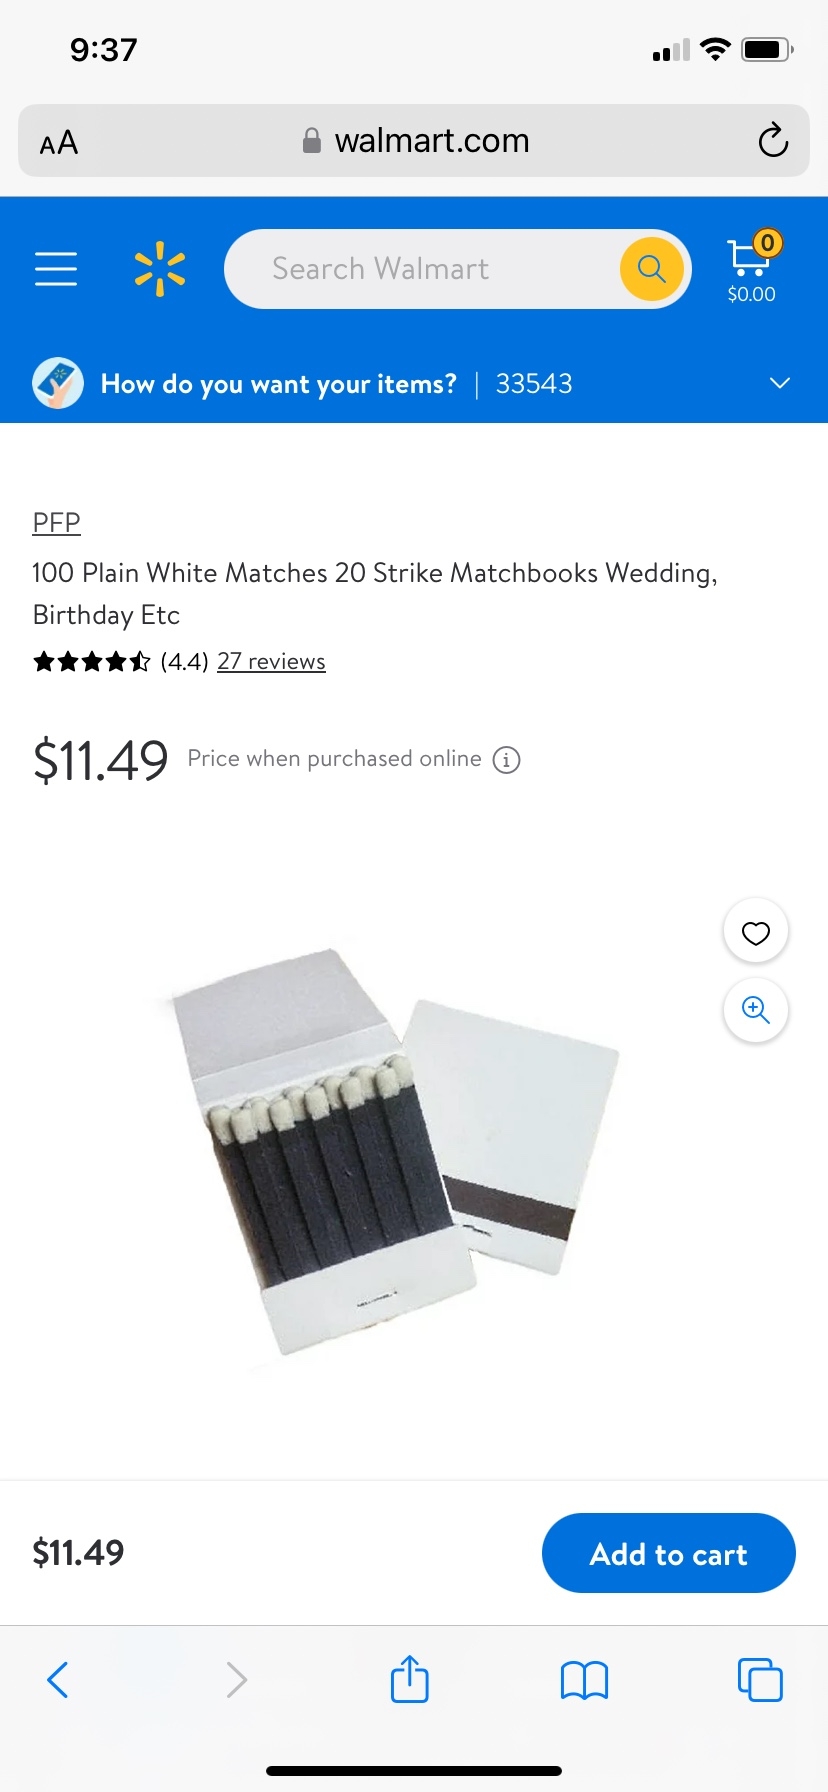Open Safari share sheet
The width and height of the screenshot is (828, 1792).
click(410, 1679)
